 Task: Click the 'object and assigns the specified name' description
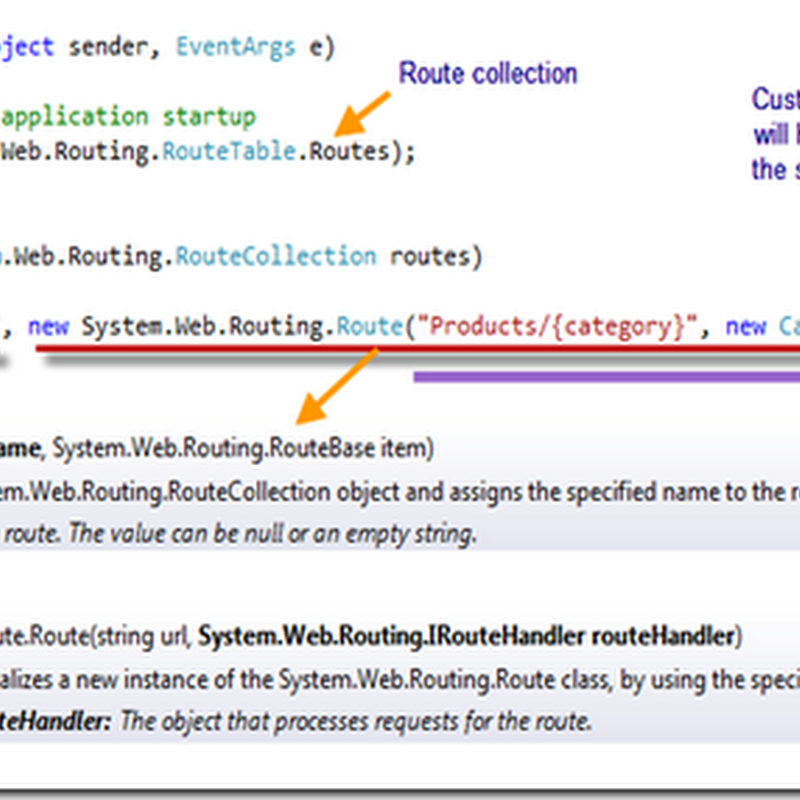coord(526,492)
